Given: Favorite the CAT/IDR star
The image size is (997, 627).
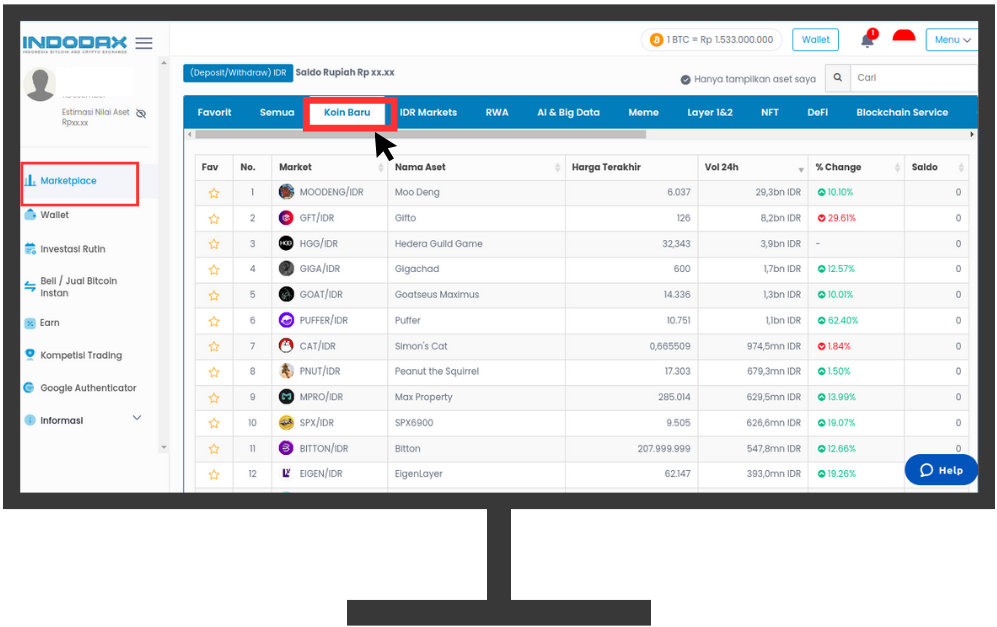Looking at the screenshot, I should [214, 347].
